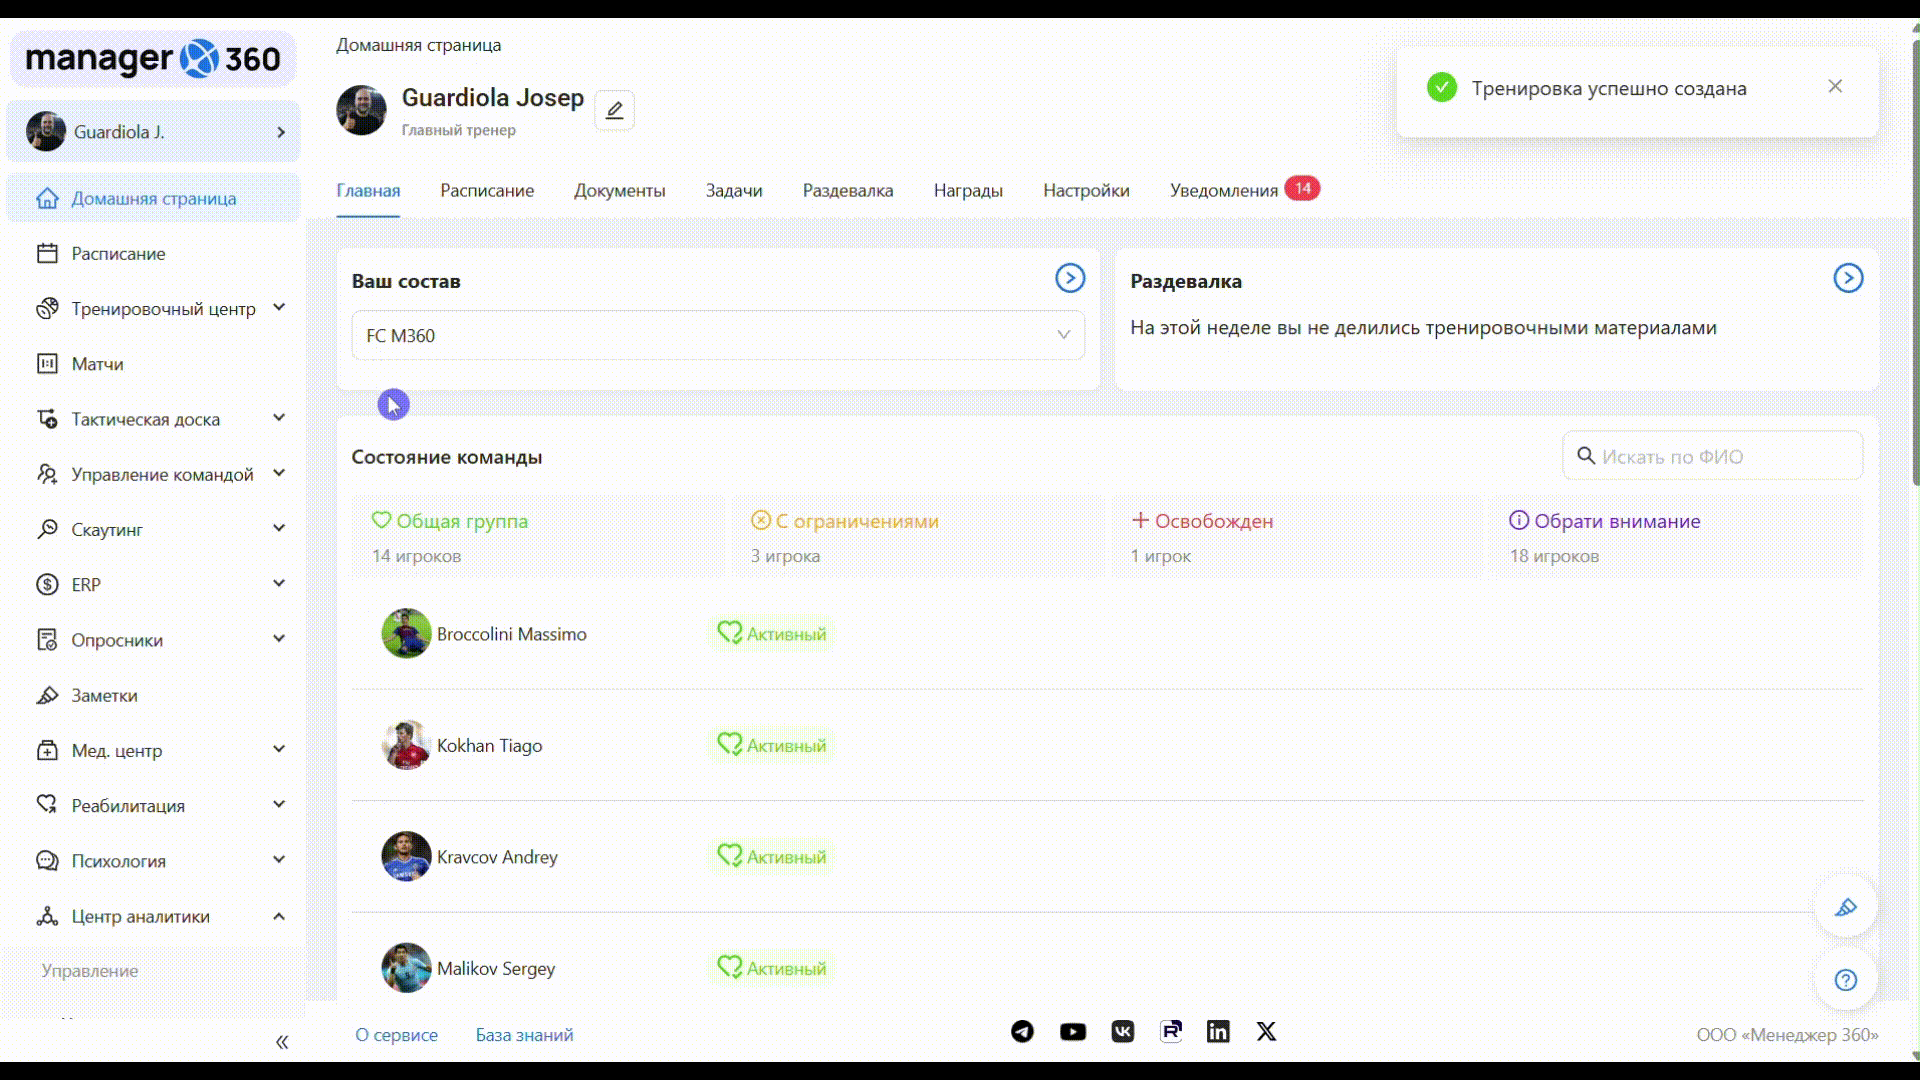Click the VK social icon

[1122, 1032]
